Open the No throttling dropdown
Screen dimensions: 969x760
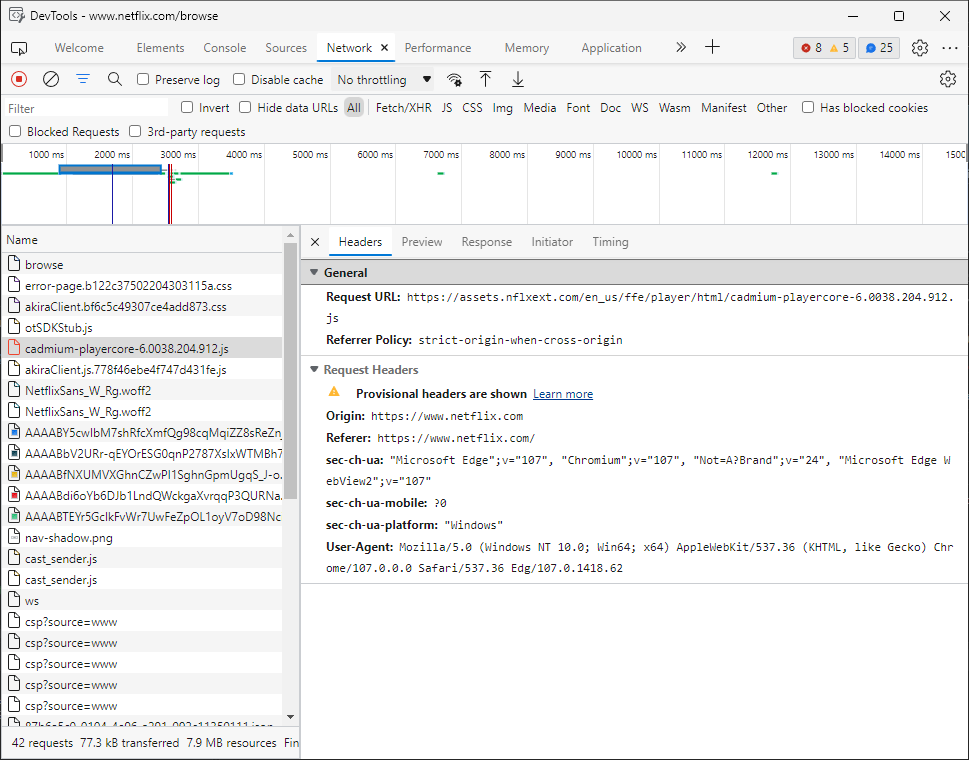(385, 79)
